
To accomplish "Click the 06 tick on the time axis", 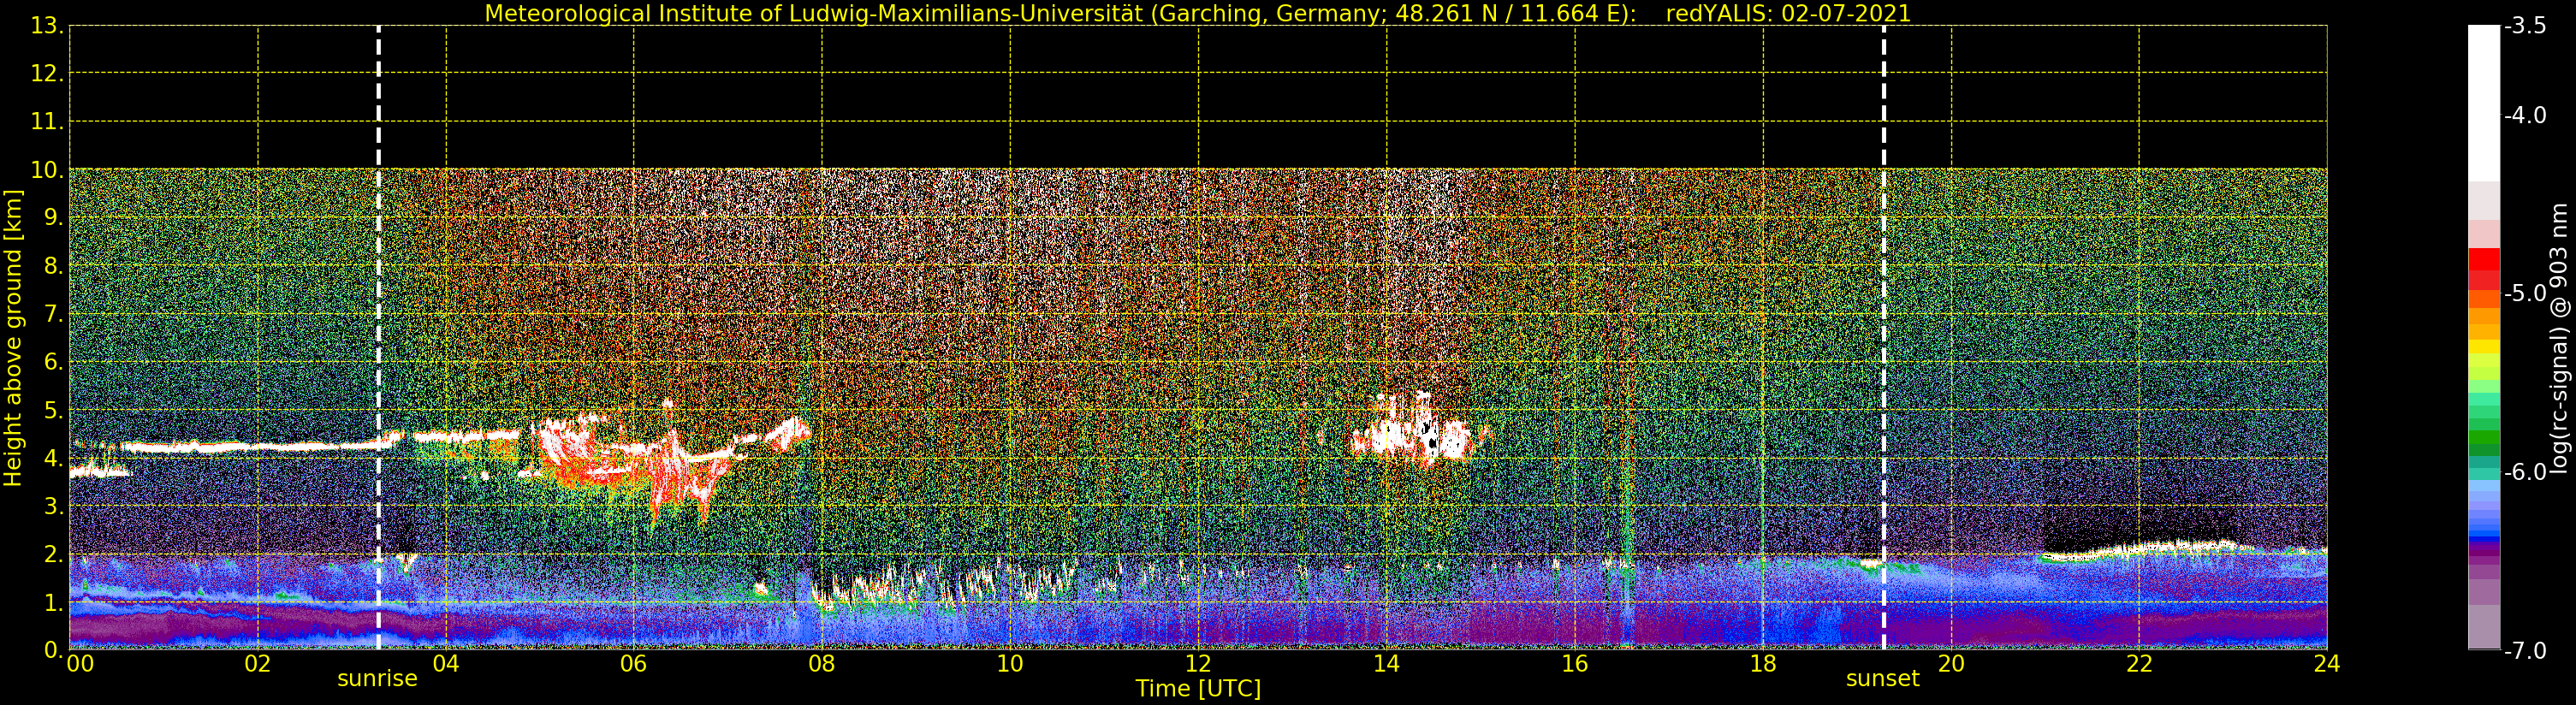I will (634, 664).
